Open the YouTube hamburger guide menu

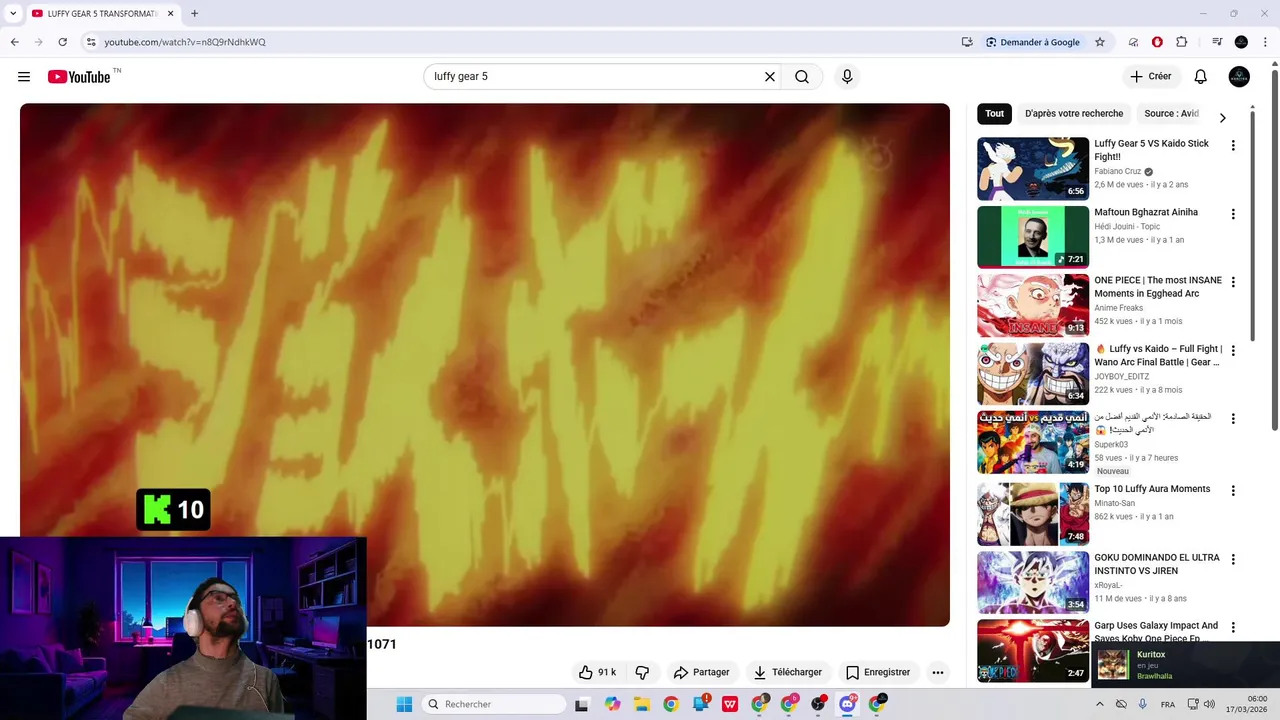coord(24,77)
